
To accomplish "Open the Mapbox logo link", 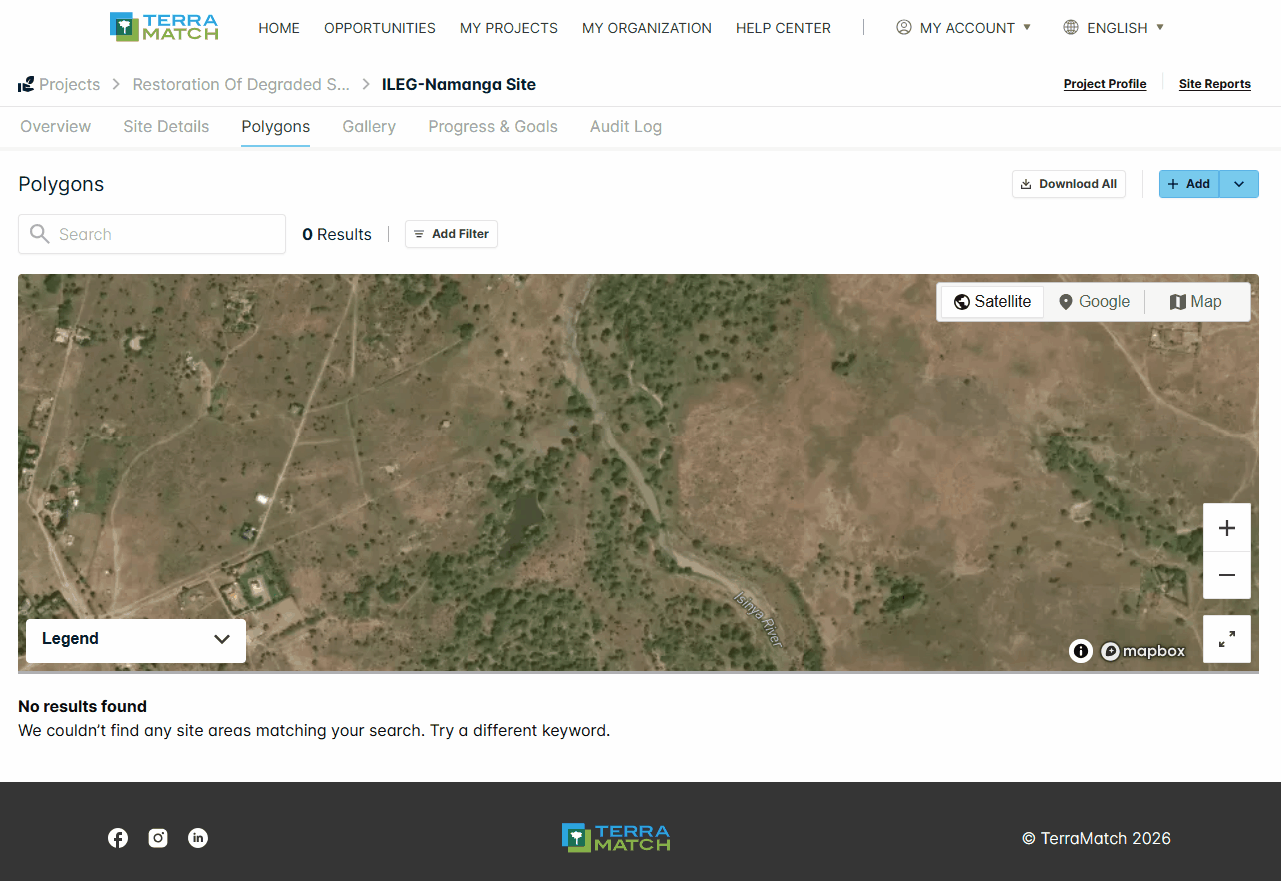I will point(1143,651).
